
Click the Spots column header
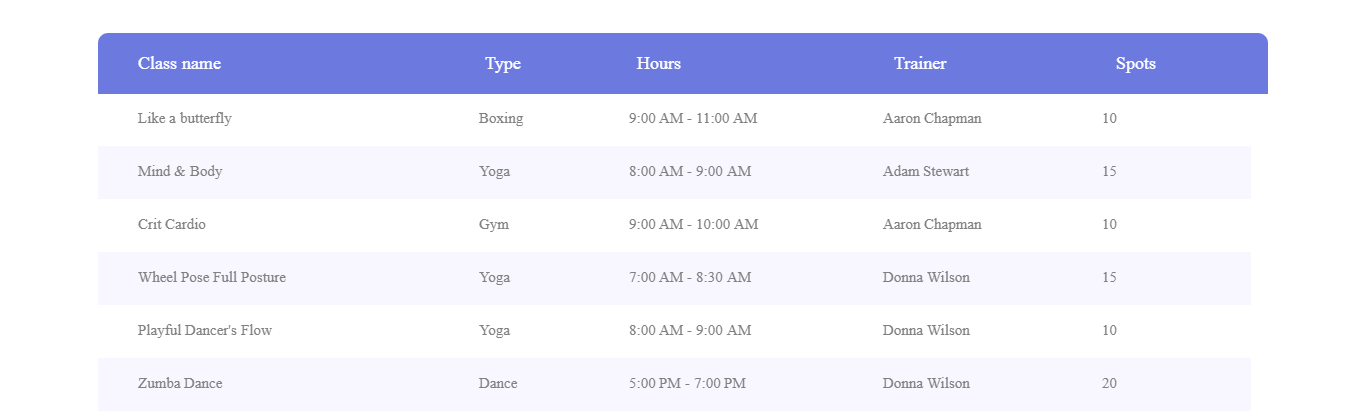point(1135,63)
